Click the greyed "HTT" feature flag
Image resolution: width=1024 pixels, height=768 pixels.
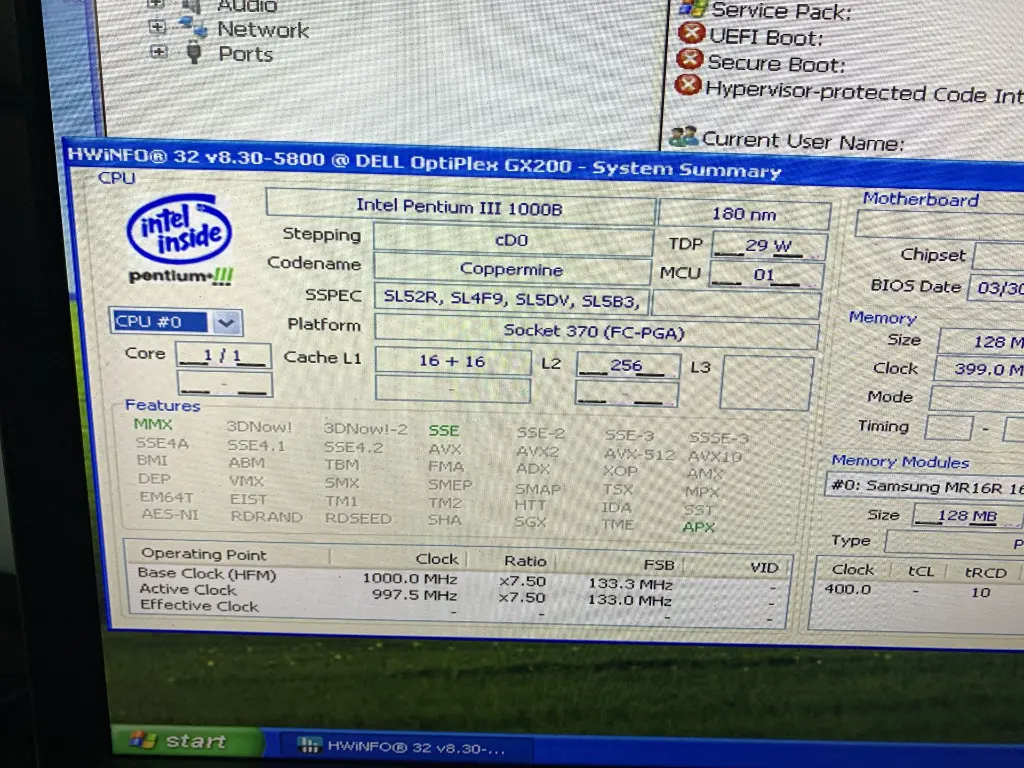click(530, 505)
